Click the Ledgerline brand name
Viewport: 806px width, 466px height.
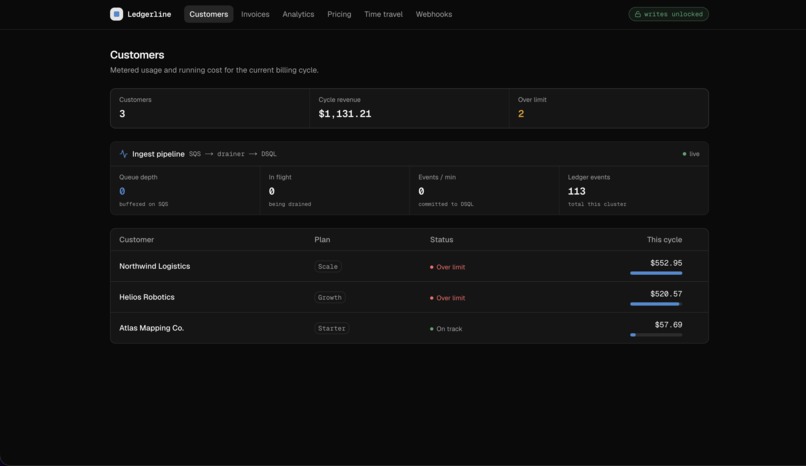pos(149,14)
